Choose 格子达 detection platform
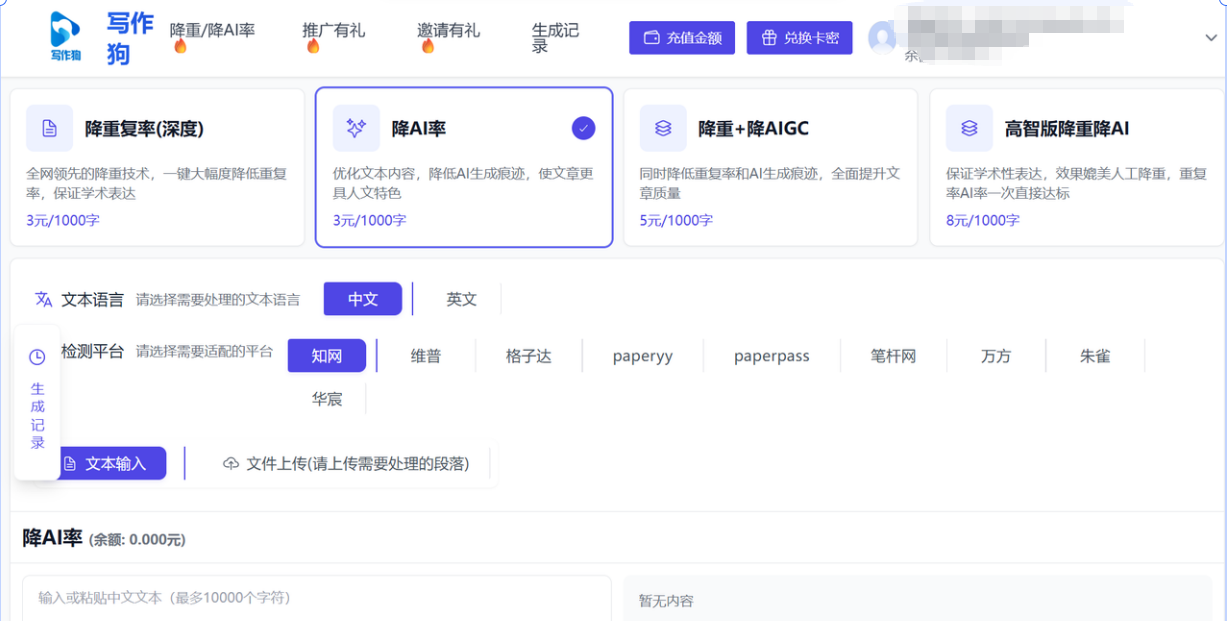Viewport: 1227px width, 621px height. (x=528, y=356)
